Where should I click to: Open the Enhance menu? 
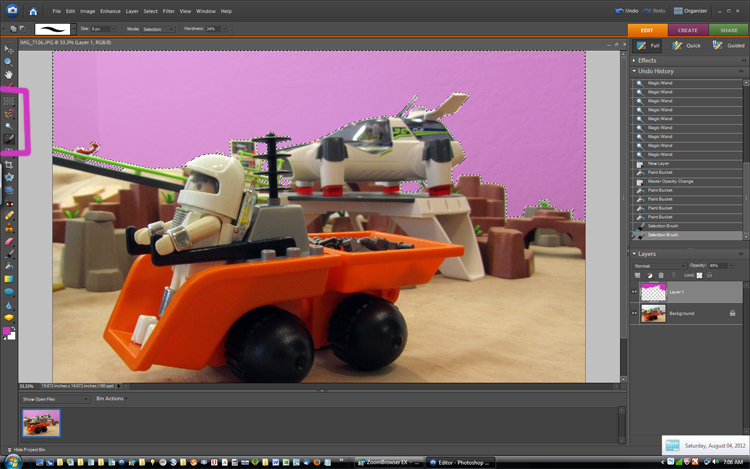click(x=109, y=11)
